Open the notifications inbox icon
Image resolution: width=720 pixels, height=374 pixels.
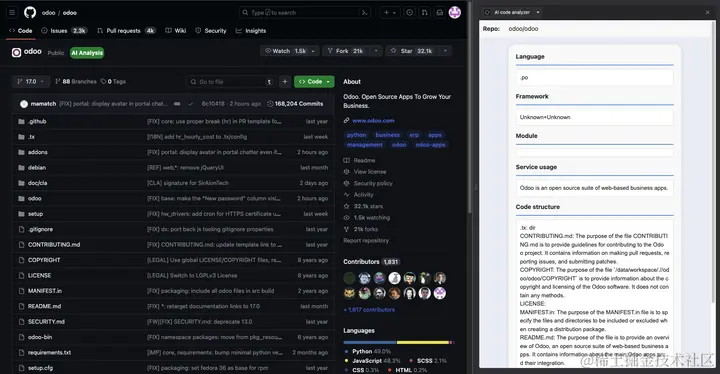[440, 12]
